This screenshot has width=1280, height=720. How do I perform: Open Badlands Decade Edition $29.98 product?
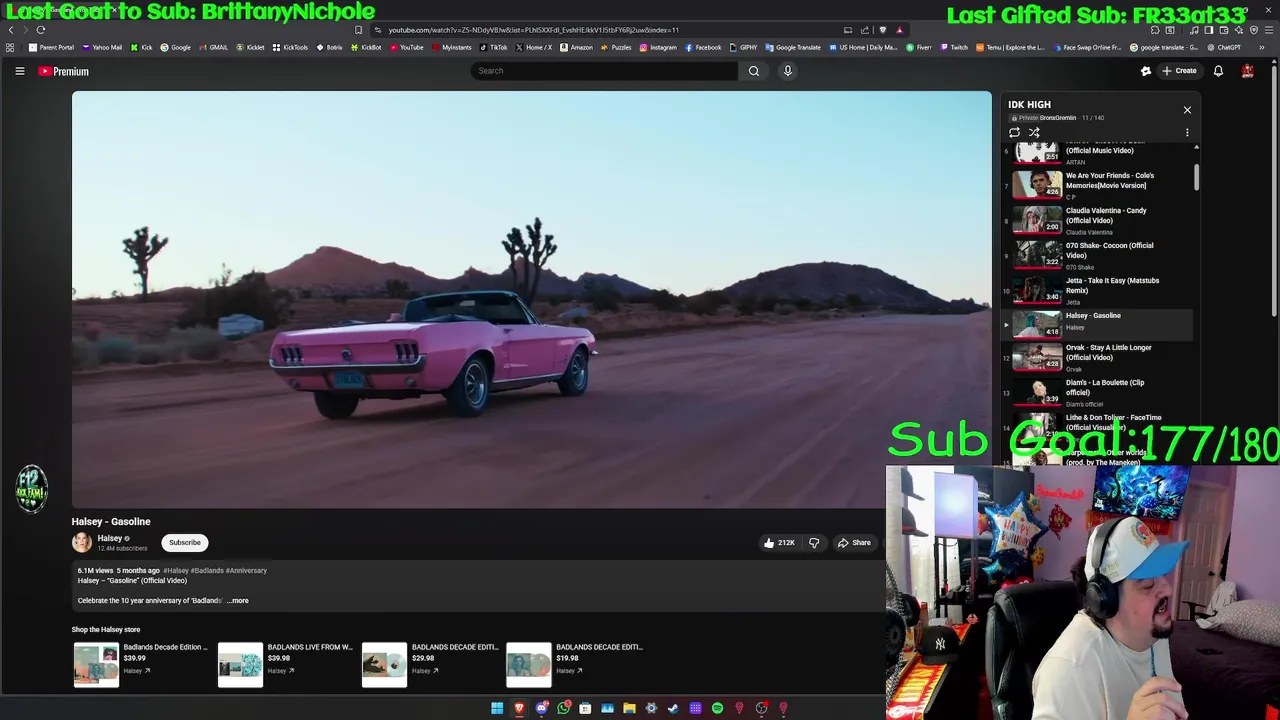(429, 665)
